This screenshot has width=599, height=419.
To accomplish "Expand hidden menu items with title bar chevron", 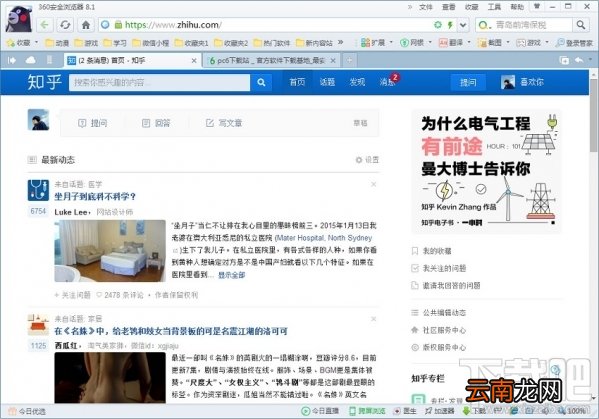I will (410, 7).
